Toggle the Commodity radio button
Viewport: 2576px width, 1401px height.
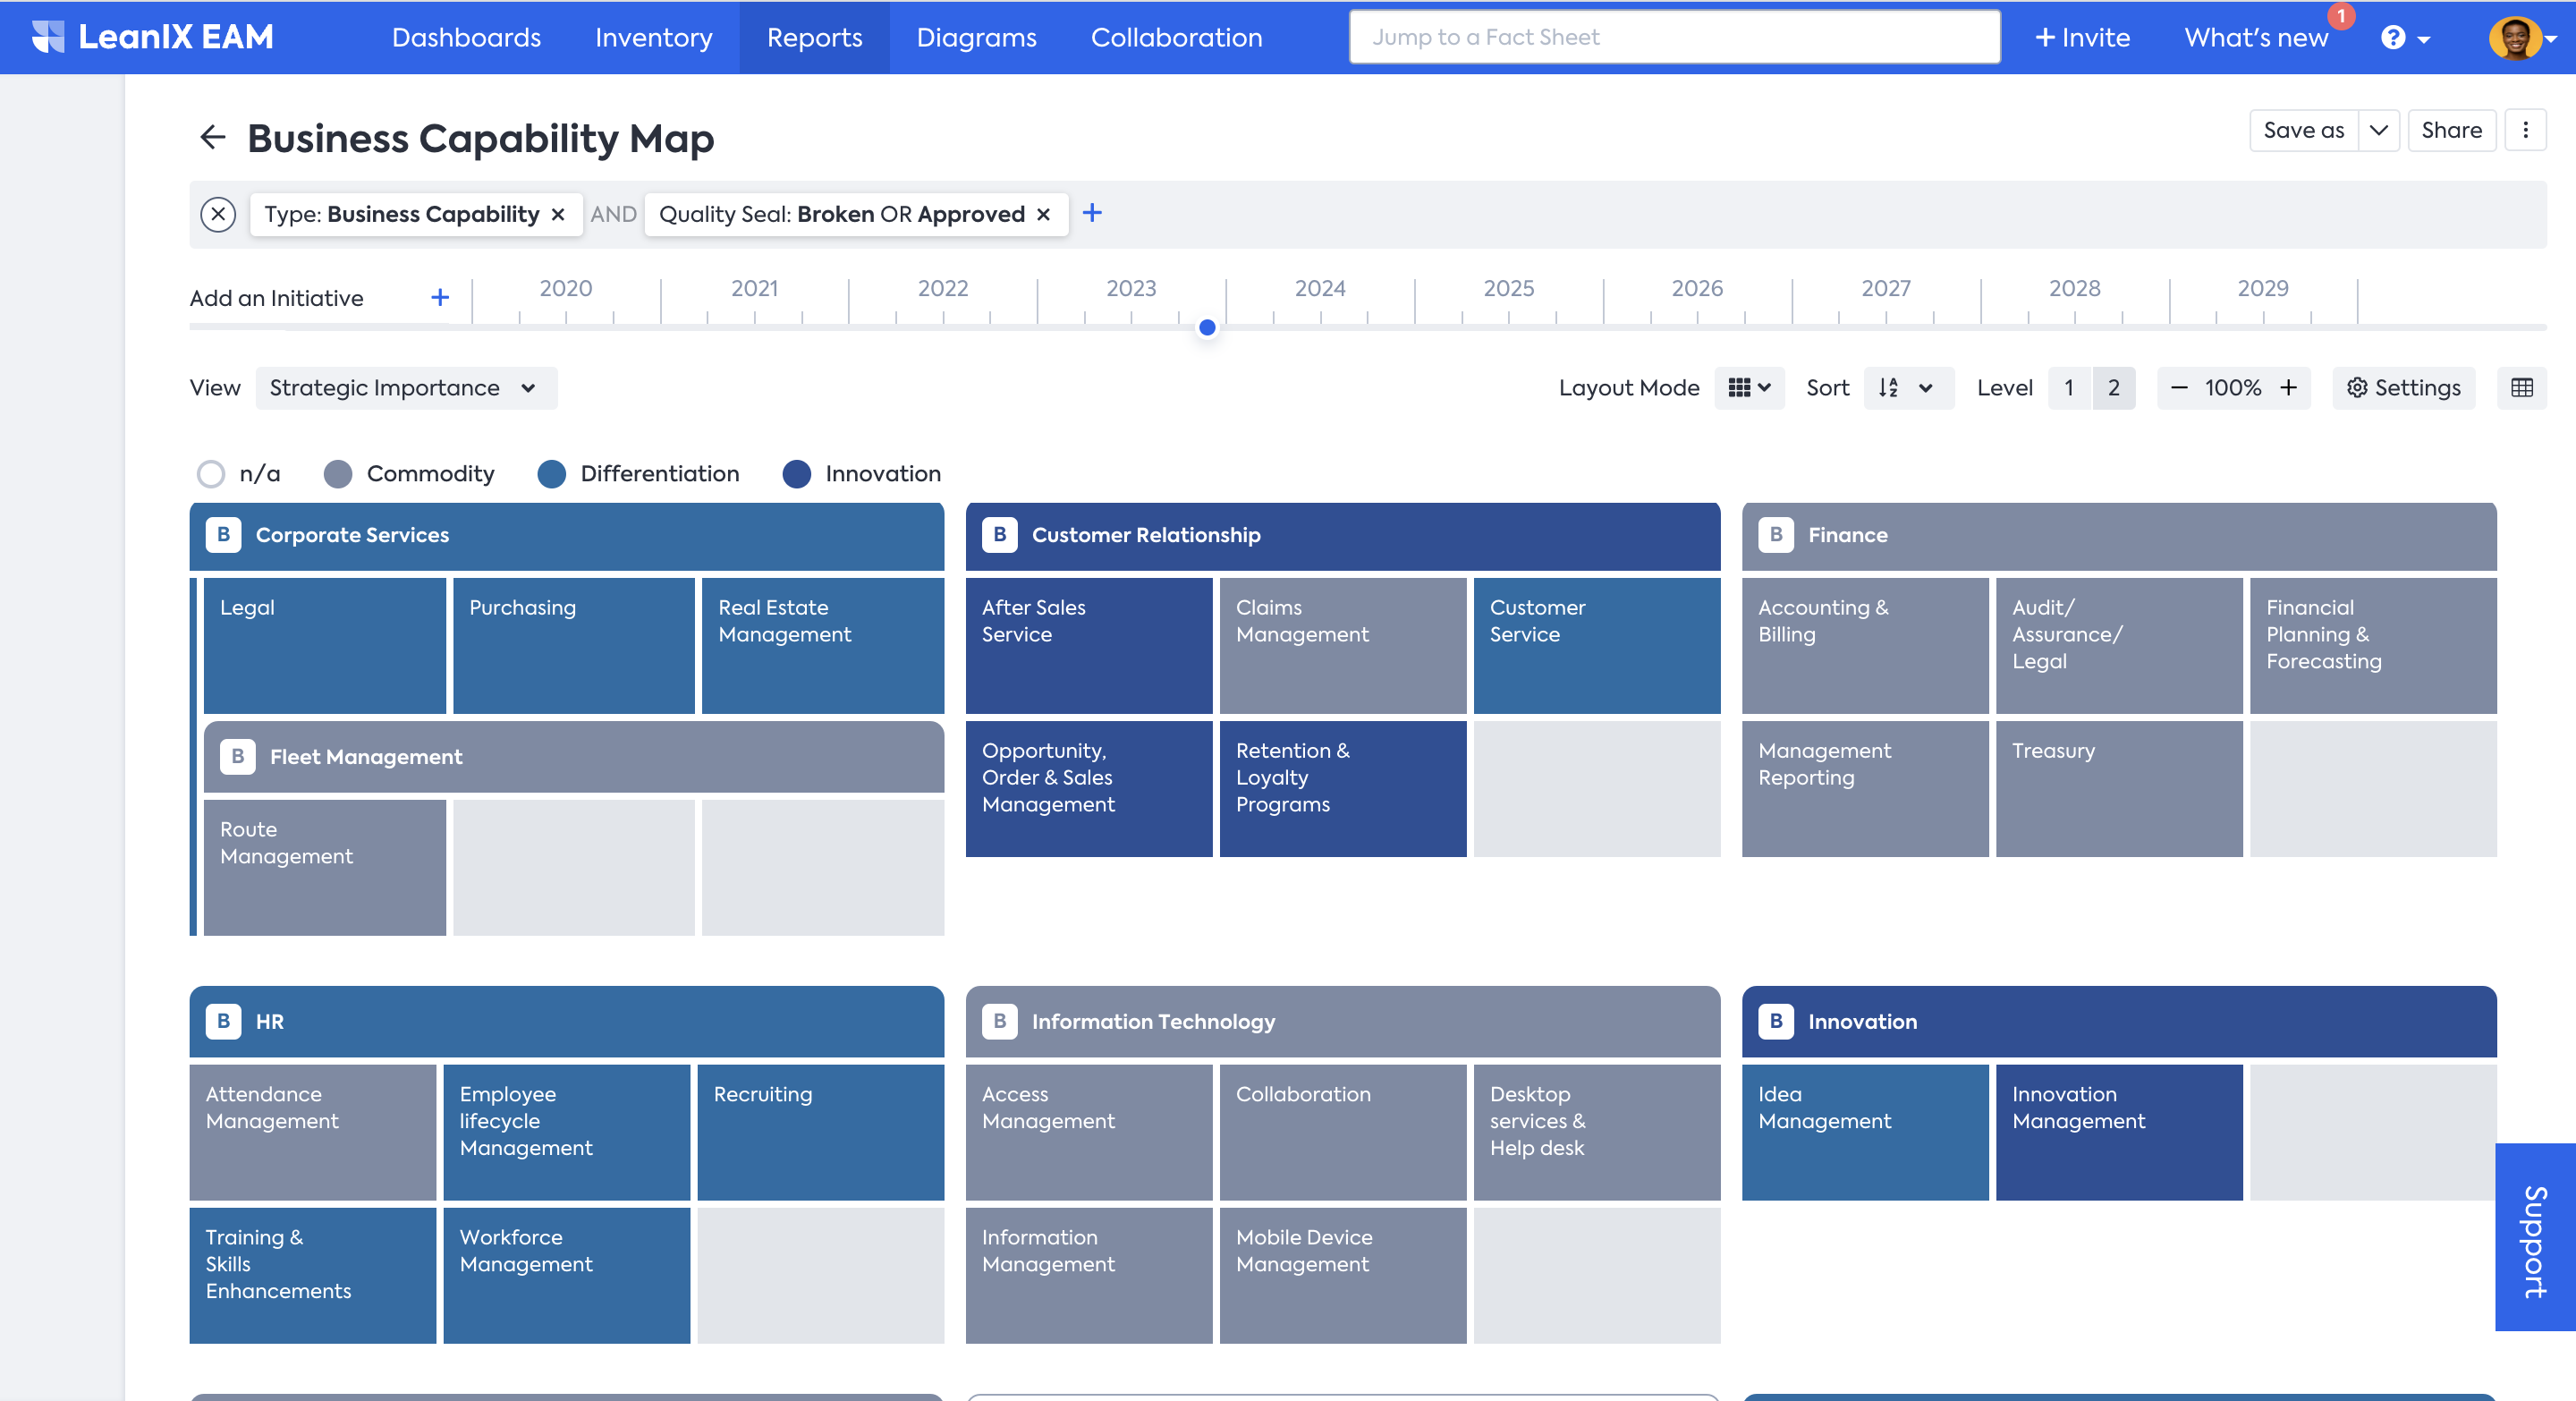(x=340, y=472)
